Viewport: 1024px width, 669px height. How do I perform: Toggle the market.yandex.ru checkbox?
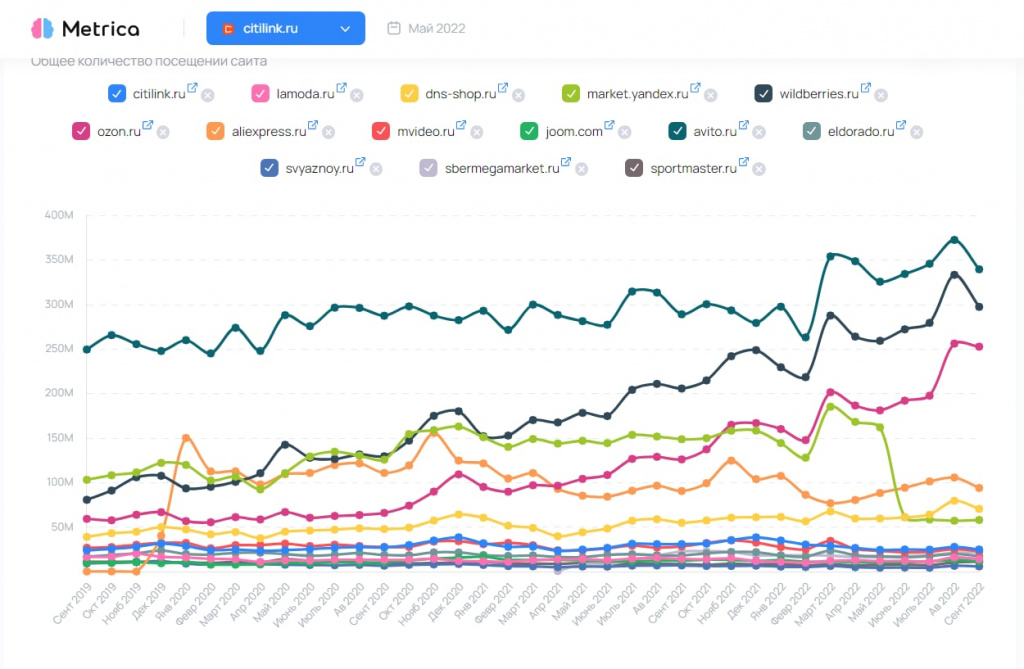[x=571, y=94]
